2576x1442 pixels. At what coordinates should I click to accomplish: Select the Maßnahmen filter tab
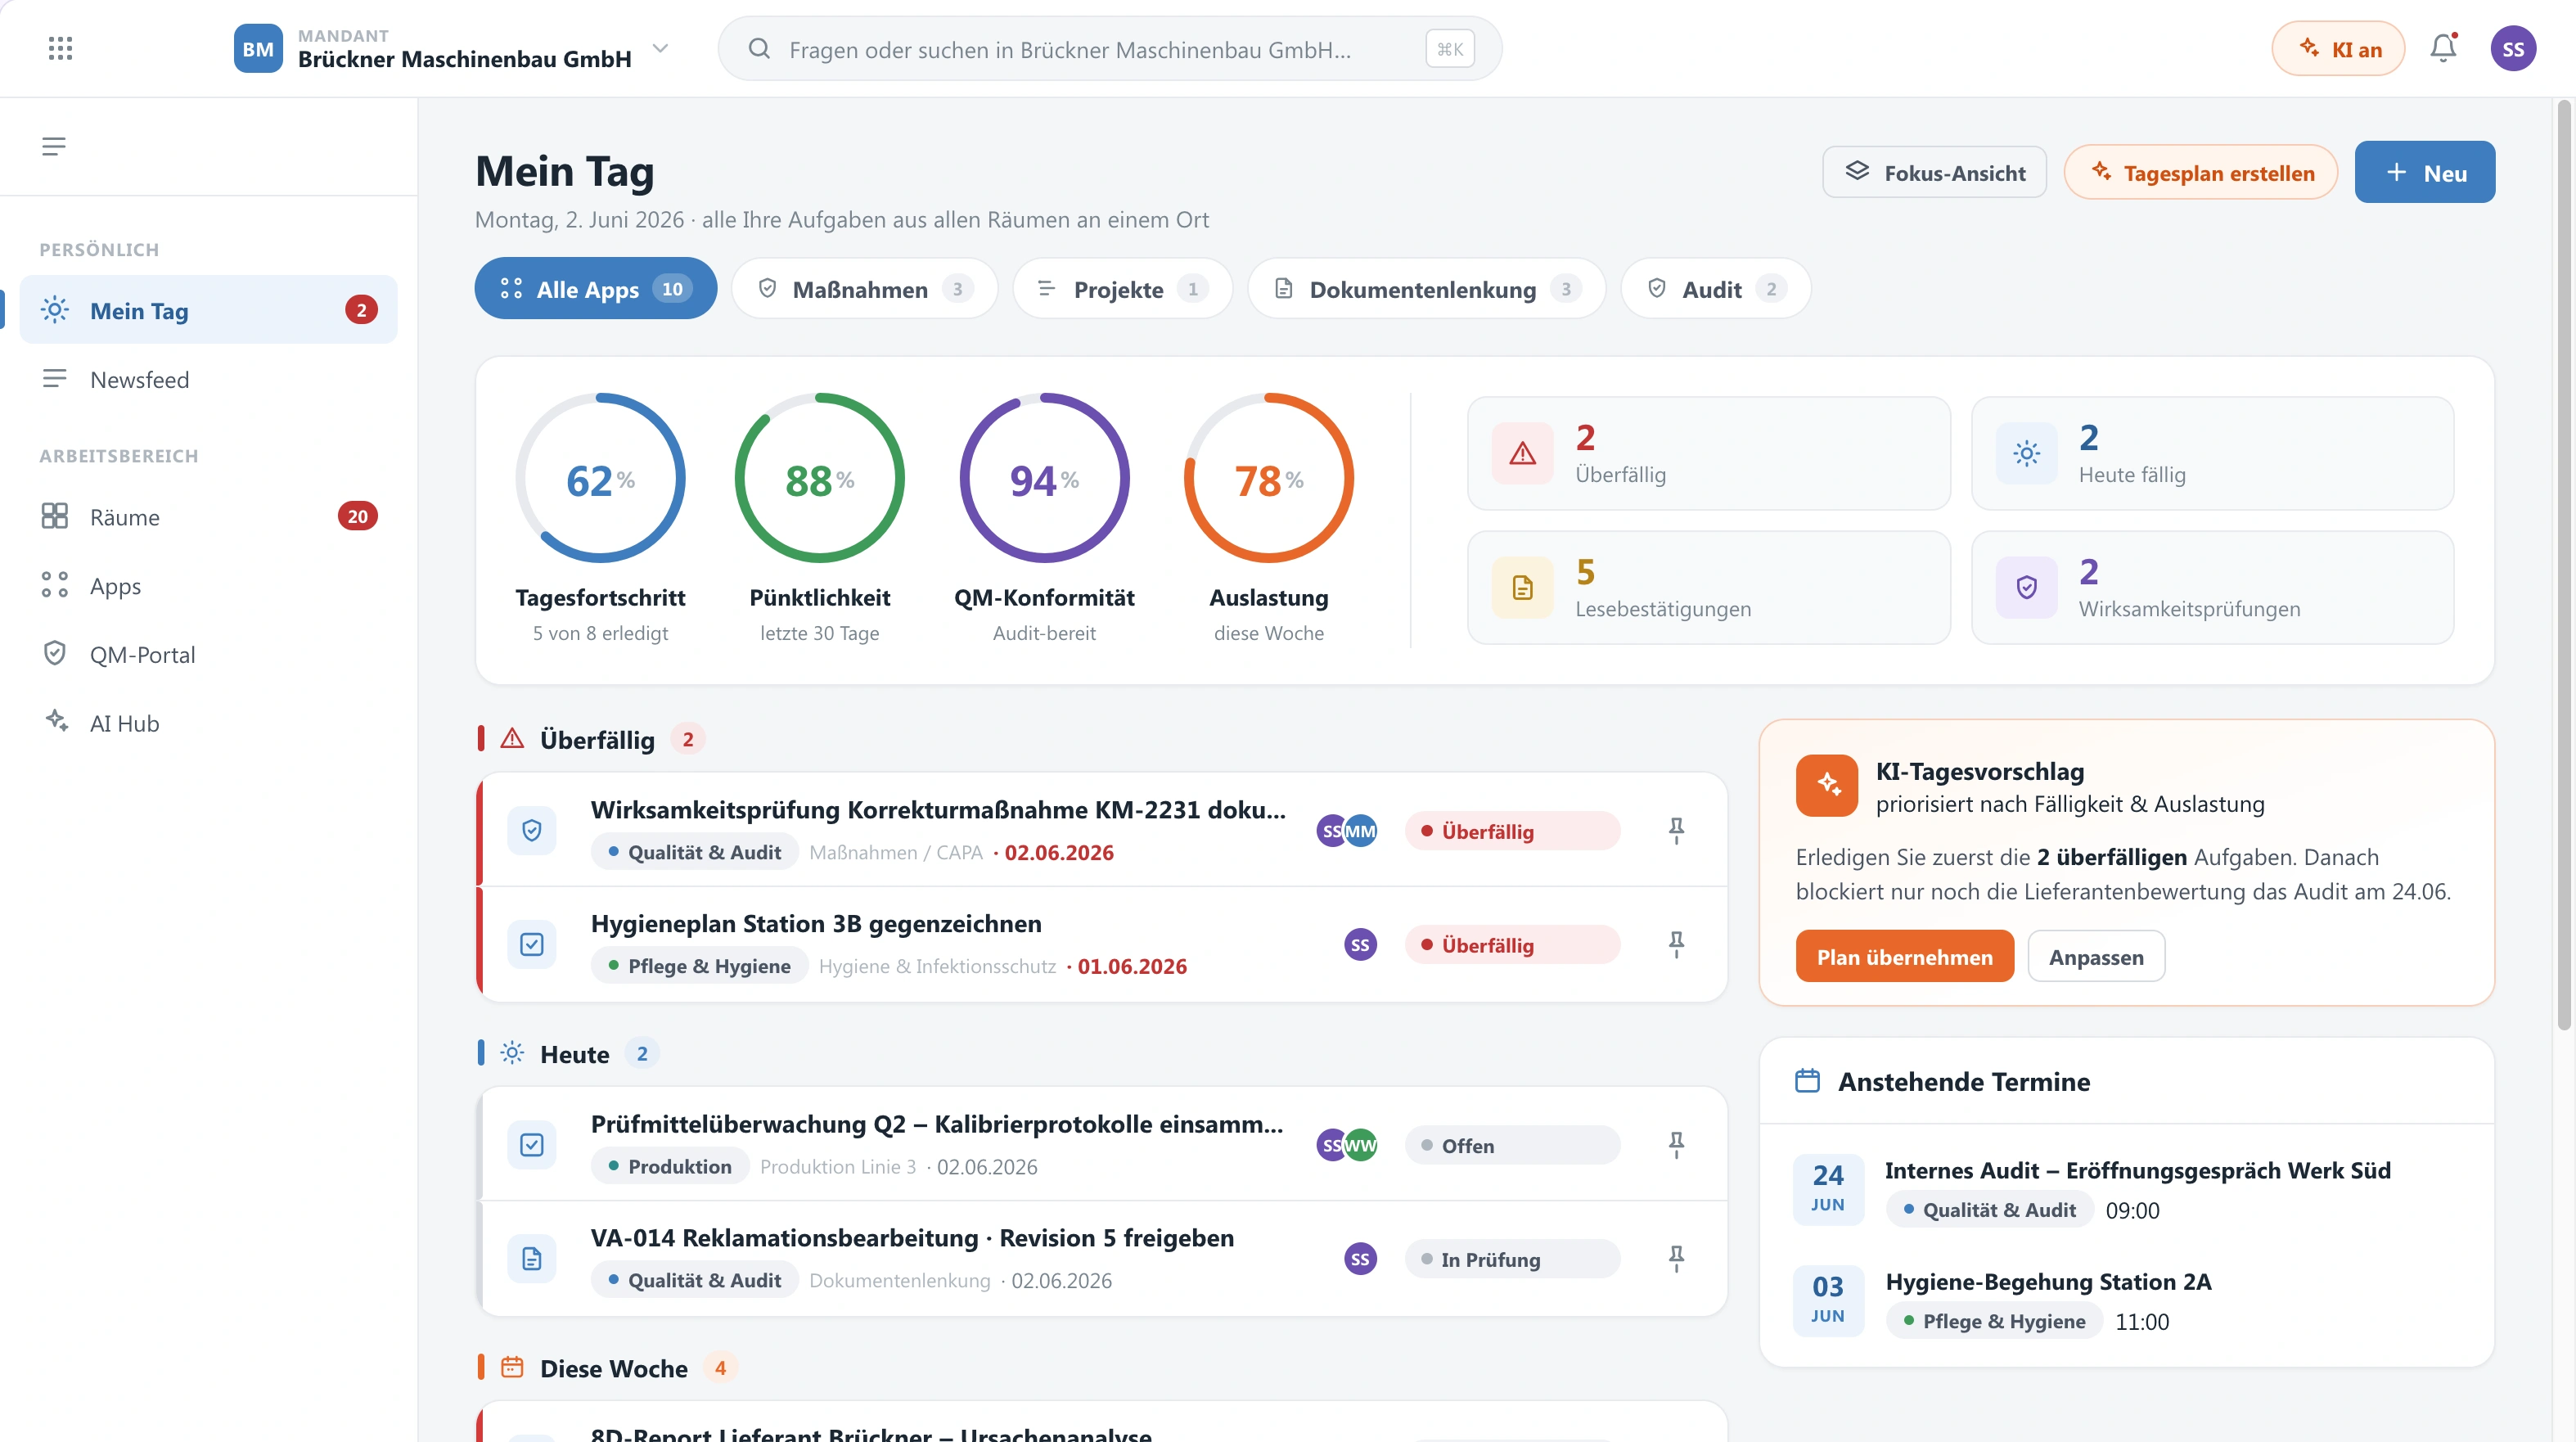click(x=864, y=288)
